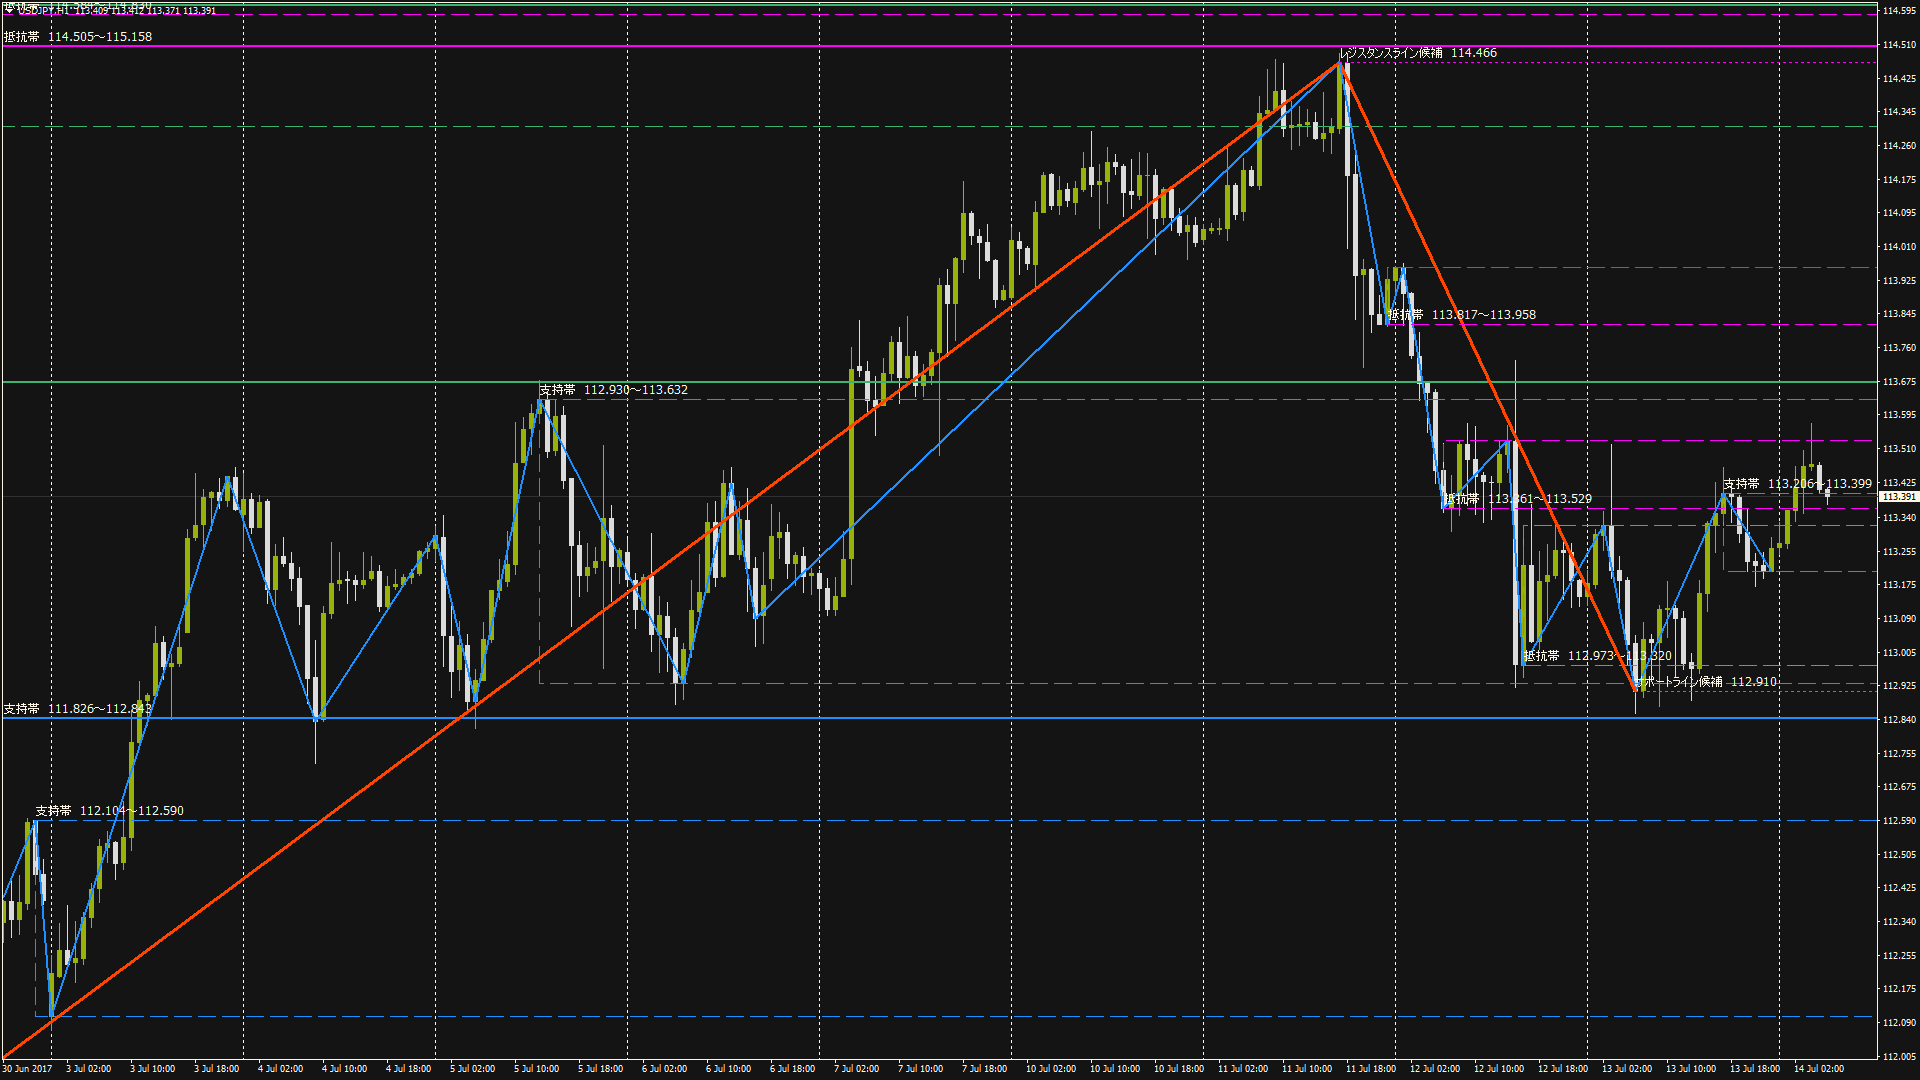Click 113.760 on the price scale

tap(1899, 348)
